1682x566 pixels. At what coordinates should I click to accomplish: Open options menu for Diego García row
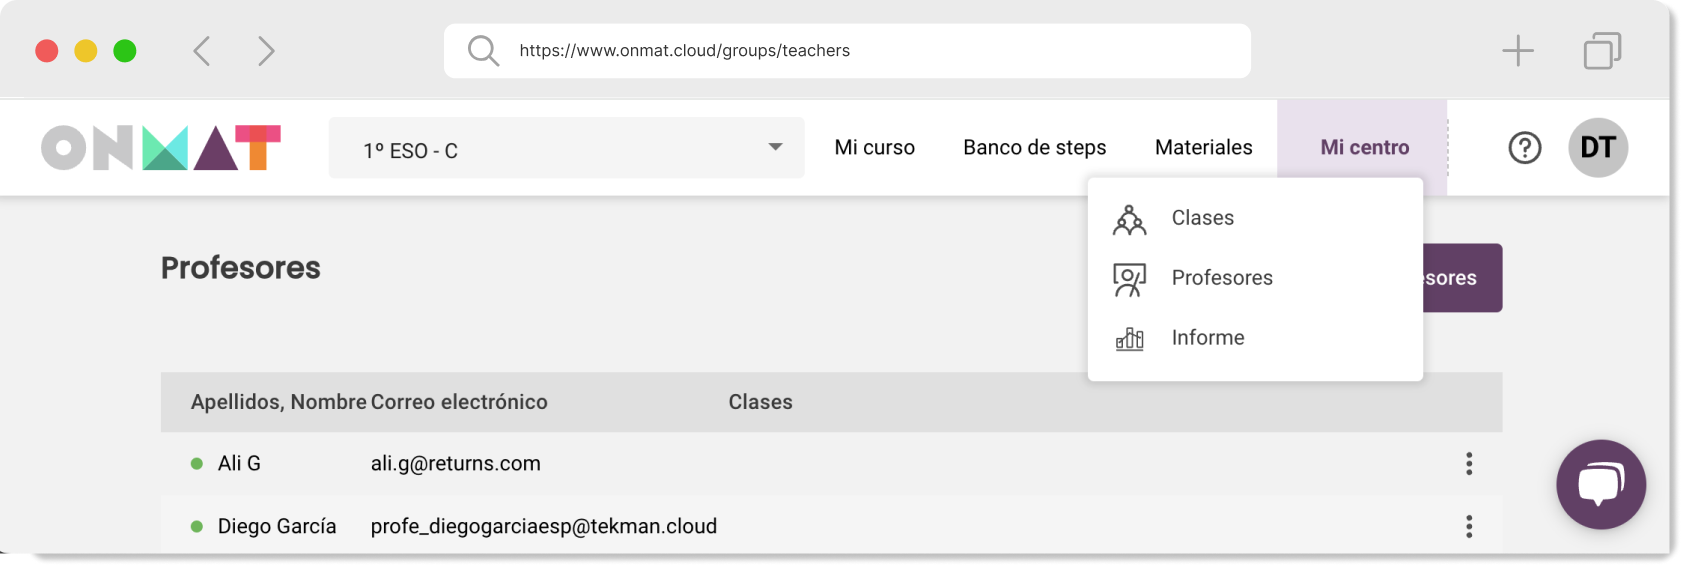(1468, 526)
